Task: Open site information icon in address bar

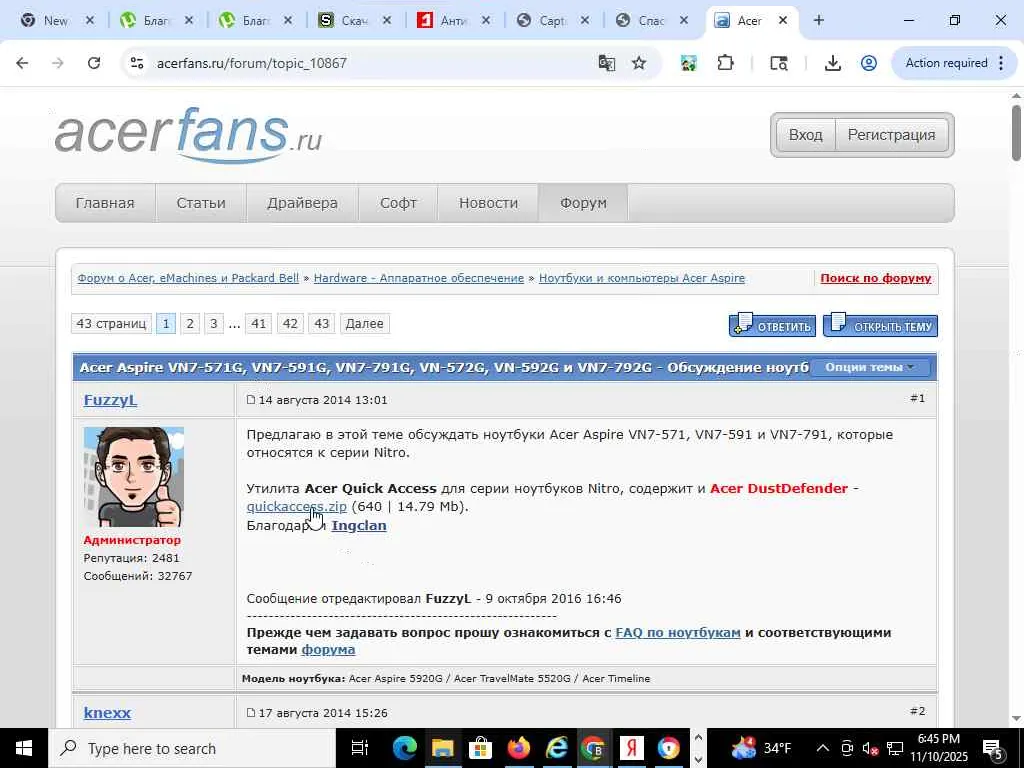Action: 136,63
